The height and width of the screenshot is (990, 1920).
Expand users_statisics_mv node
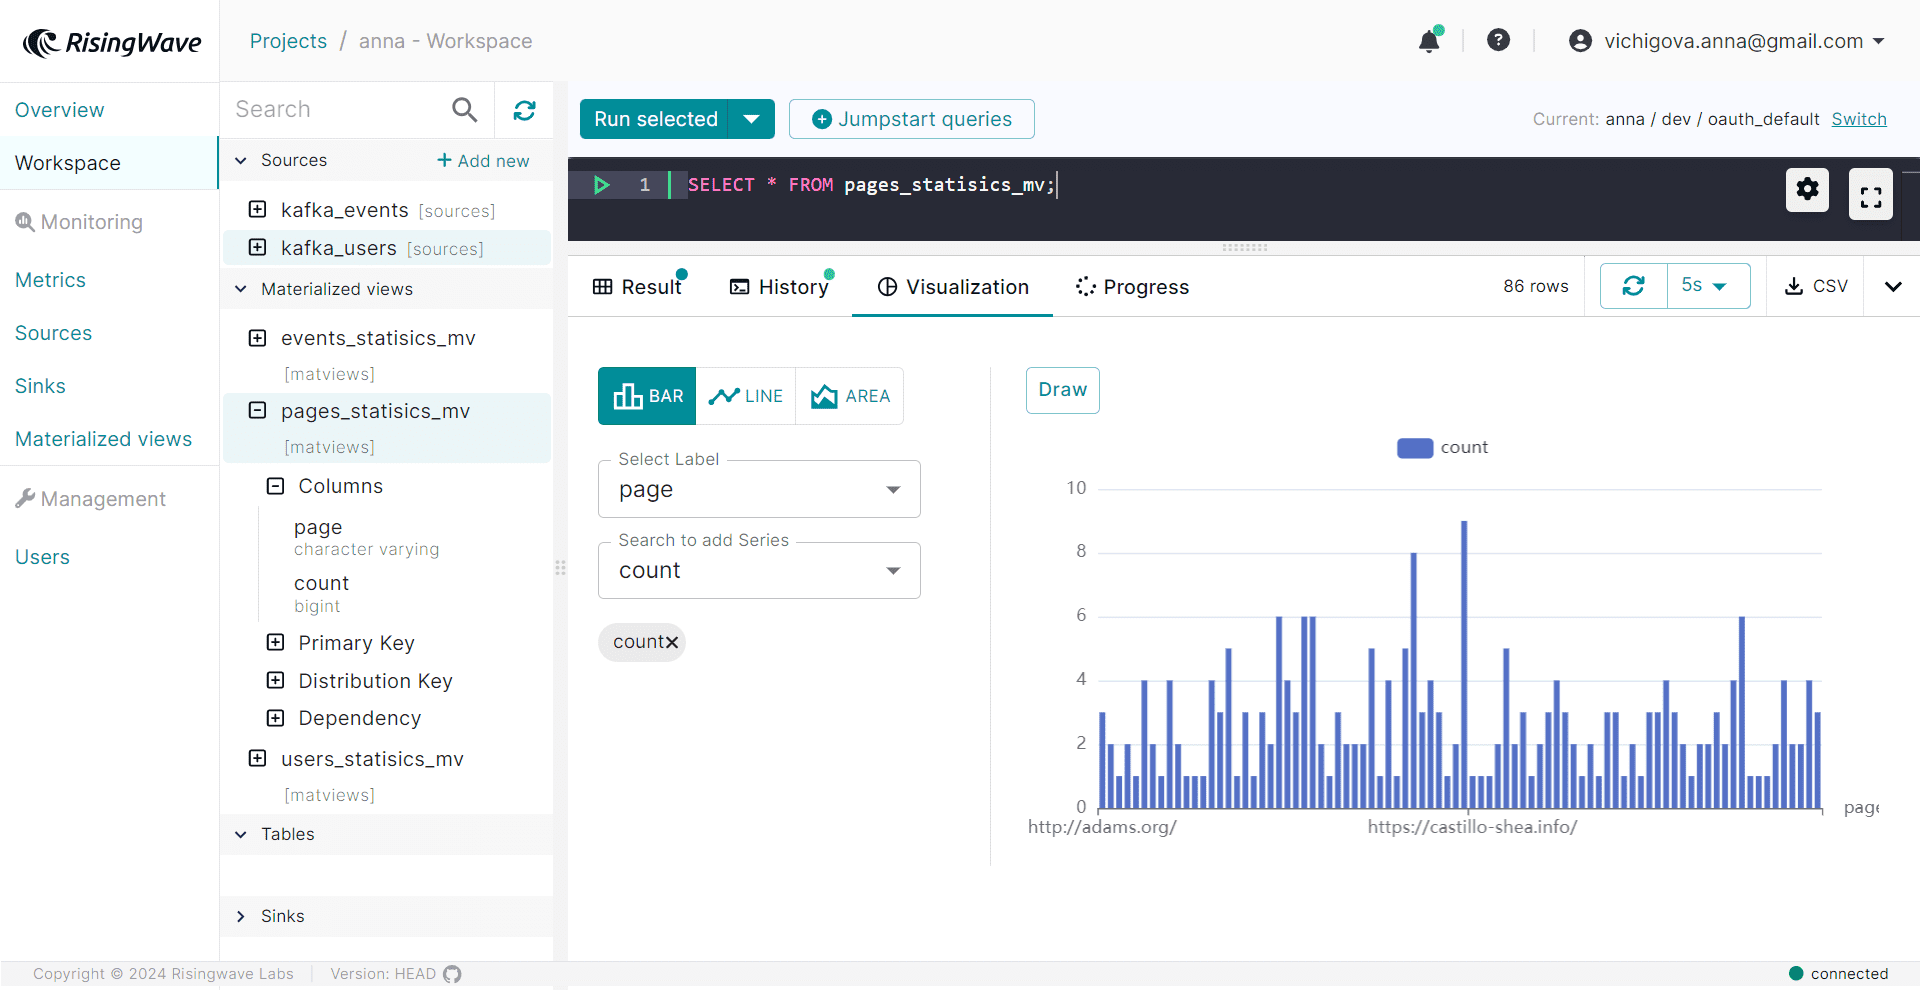[257, 758]
